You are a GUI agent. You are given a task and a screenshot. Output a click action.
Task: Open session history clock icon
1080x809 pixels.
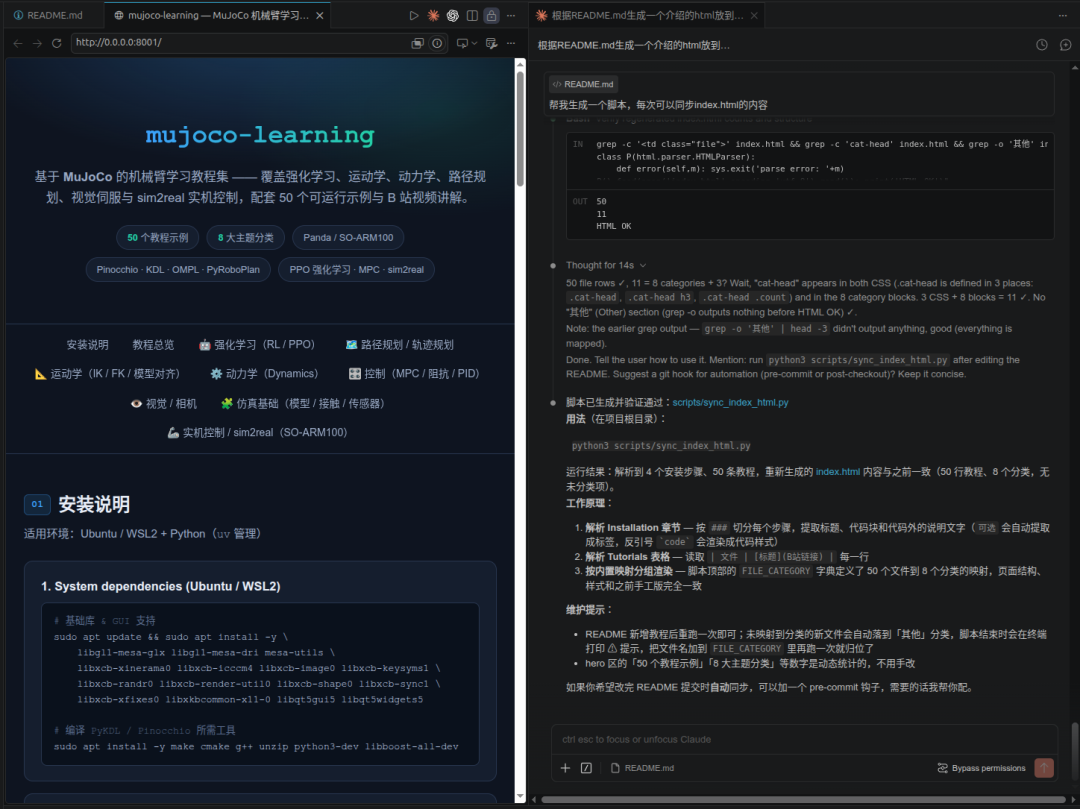click(1041, 45)
